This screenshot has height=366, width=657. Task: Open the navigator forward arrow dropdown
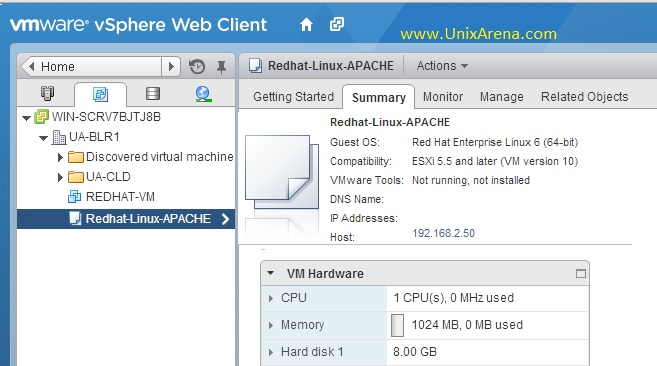171,66
